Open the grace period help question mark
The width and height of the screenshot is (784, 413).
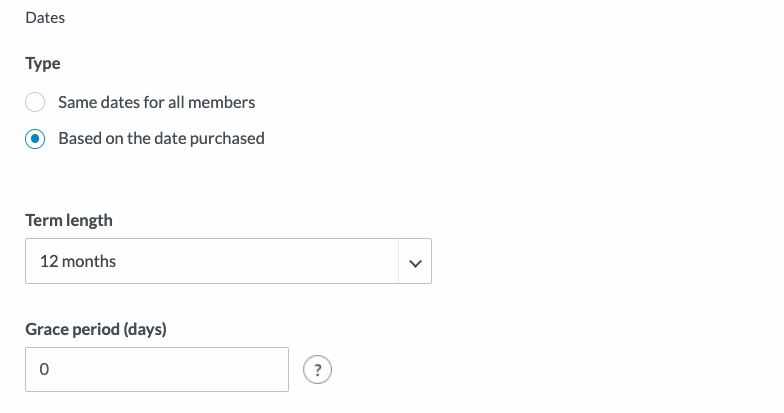coord(318,370)
